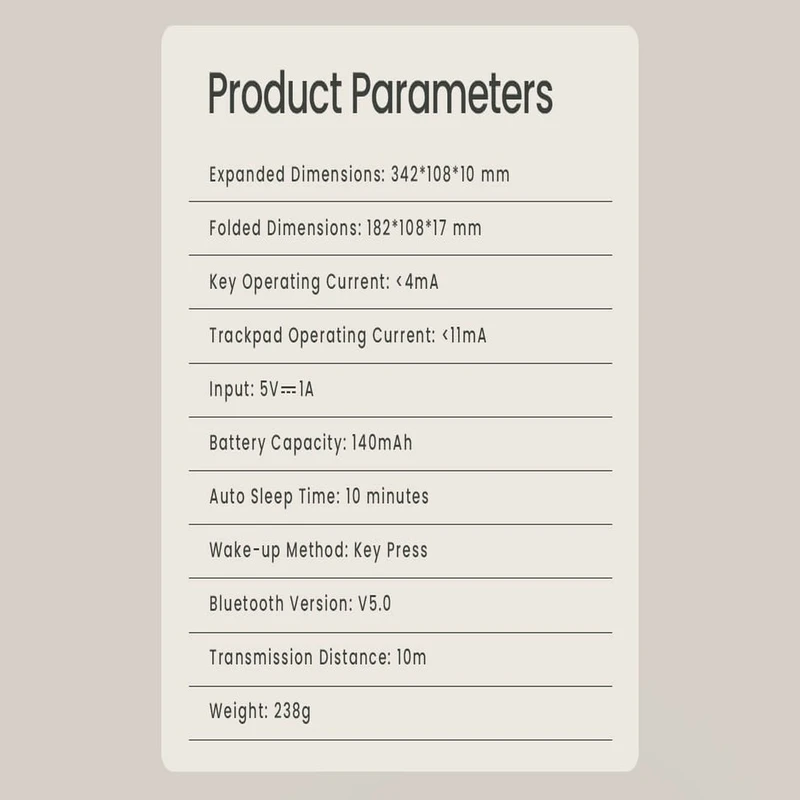Viewport: 800px width, 800px height.
Task: Click the <11mA value text
Action: [x=464, y=336]
